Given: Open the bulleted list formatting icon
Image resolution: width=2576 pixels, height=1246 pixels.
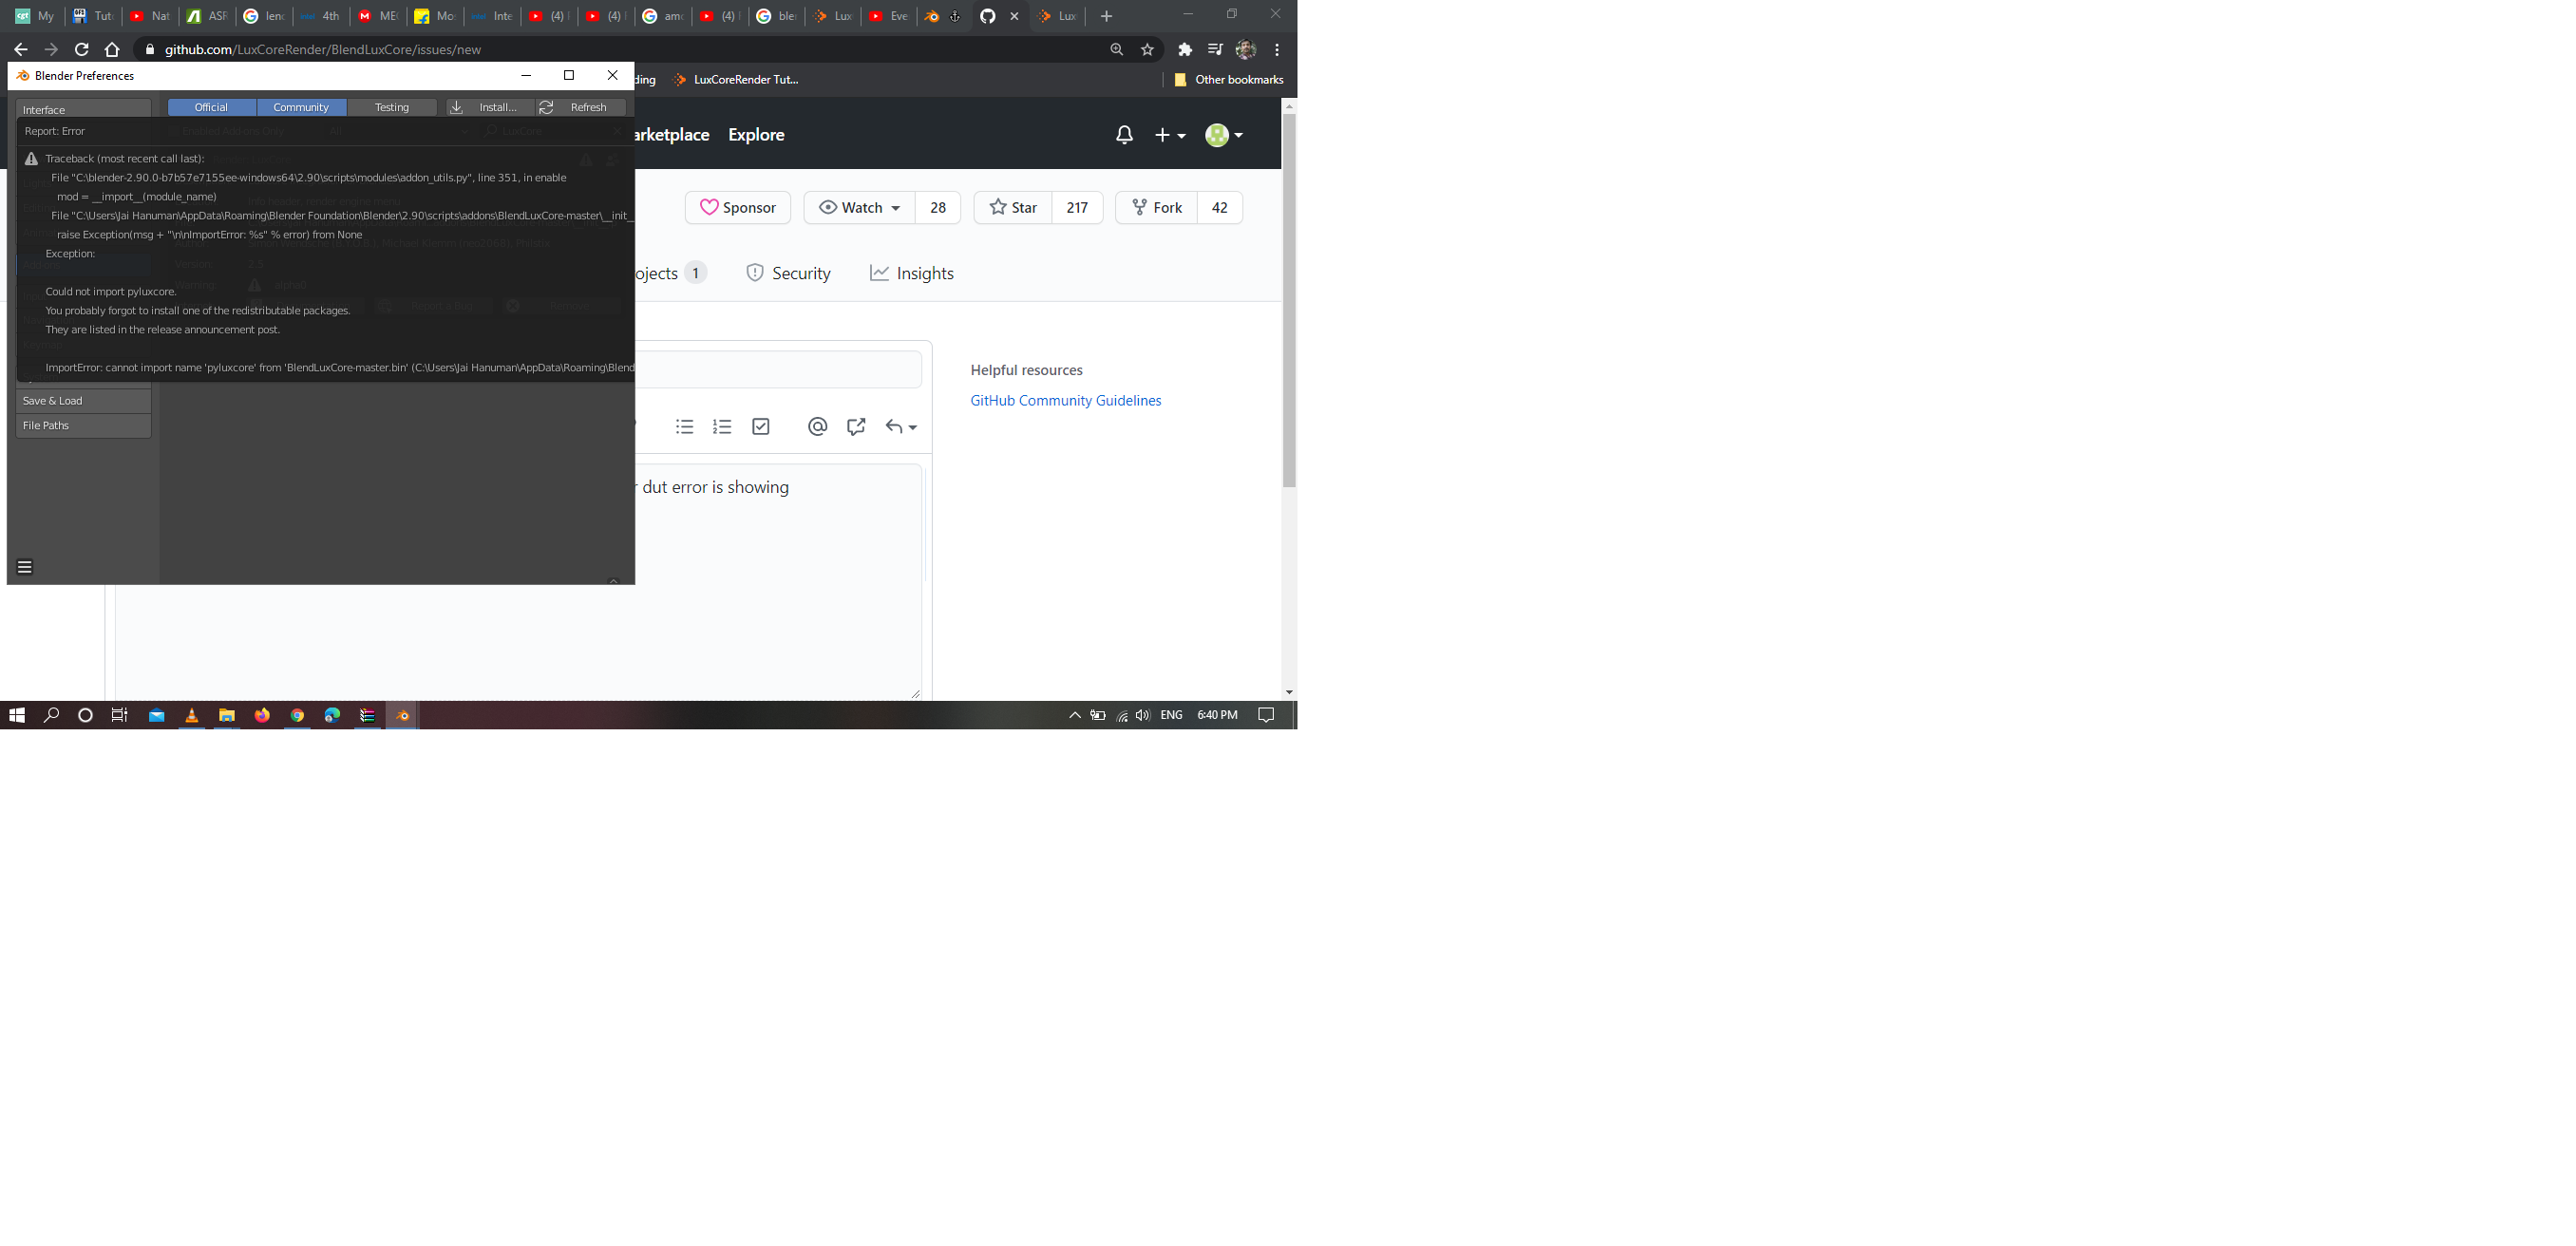Looking at the screenshot, I should tap(684, 426).
